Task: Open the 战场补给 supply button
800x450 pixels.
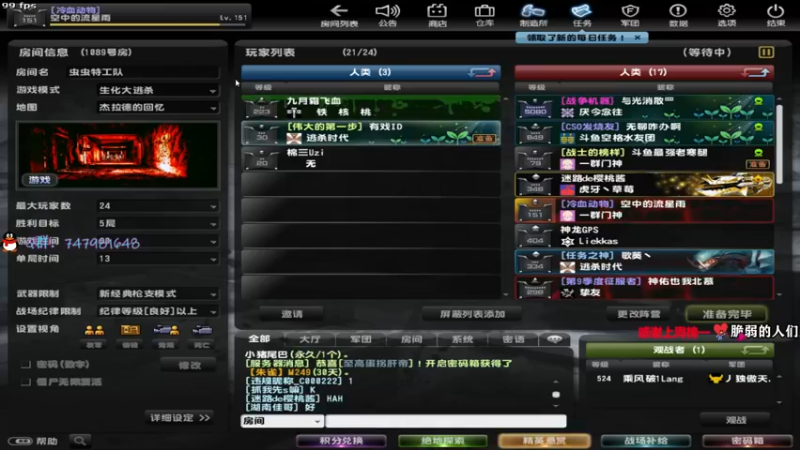Action: [645, 440]
